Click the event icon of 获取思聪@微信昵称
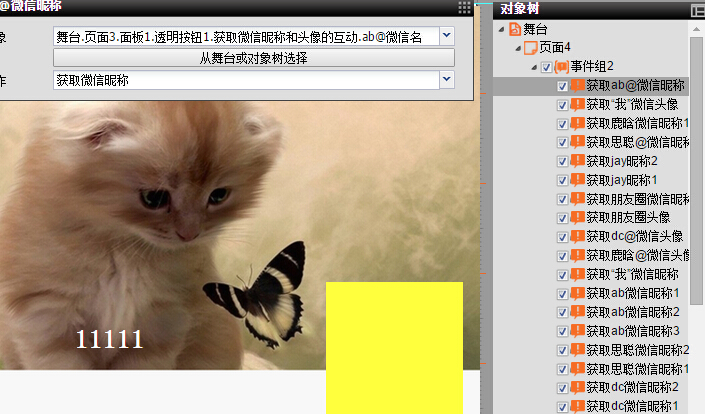The width and height of the screenshot is (705, 414). point(577,142)
